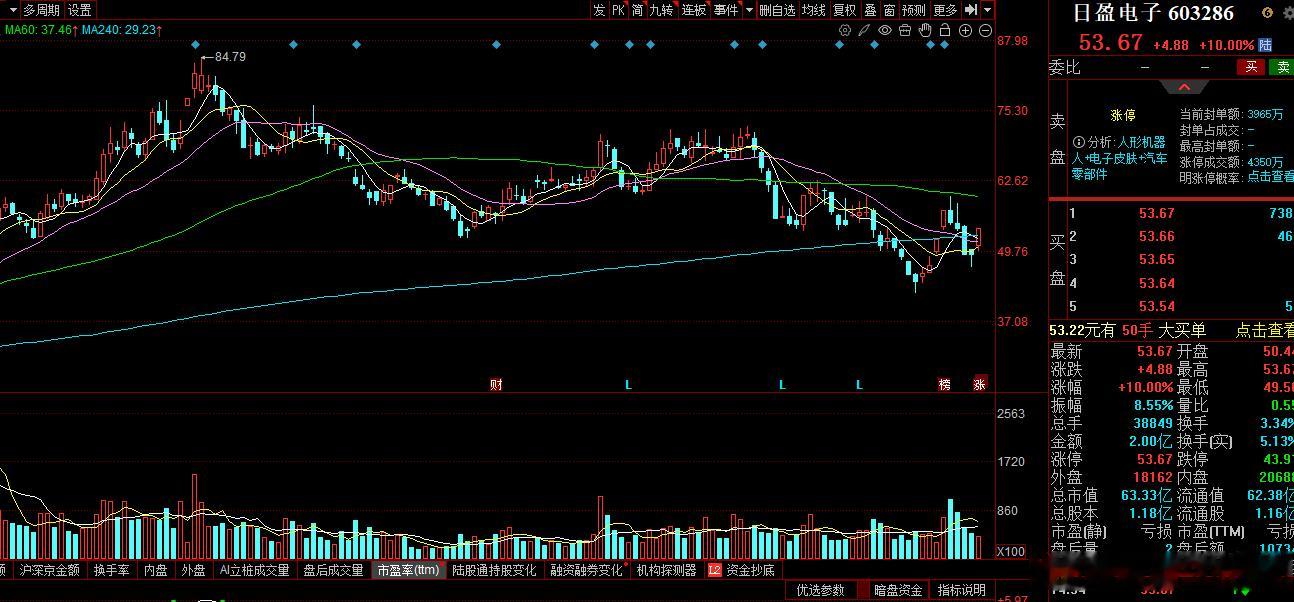Select the 换手率 indicator tab
Viewport: 1294px width, 602px height.
coord(111,570)
